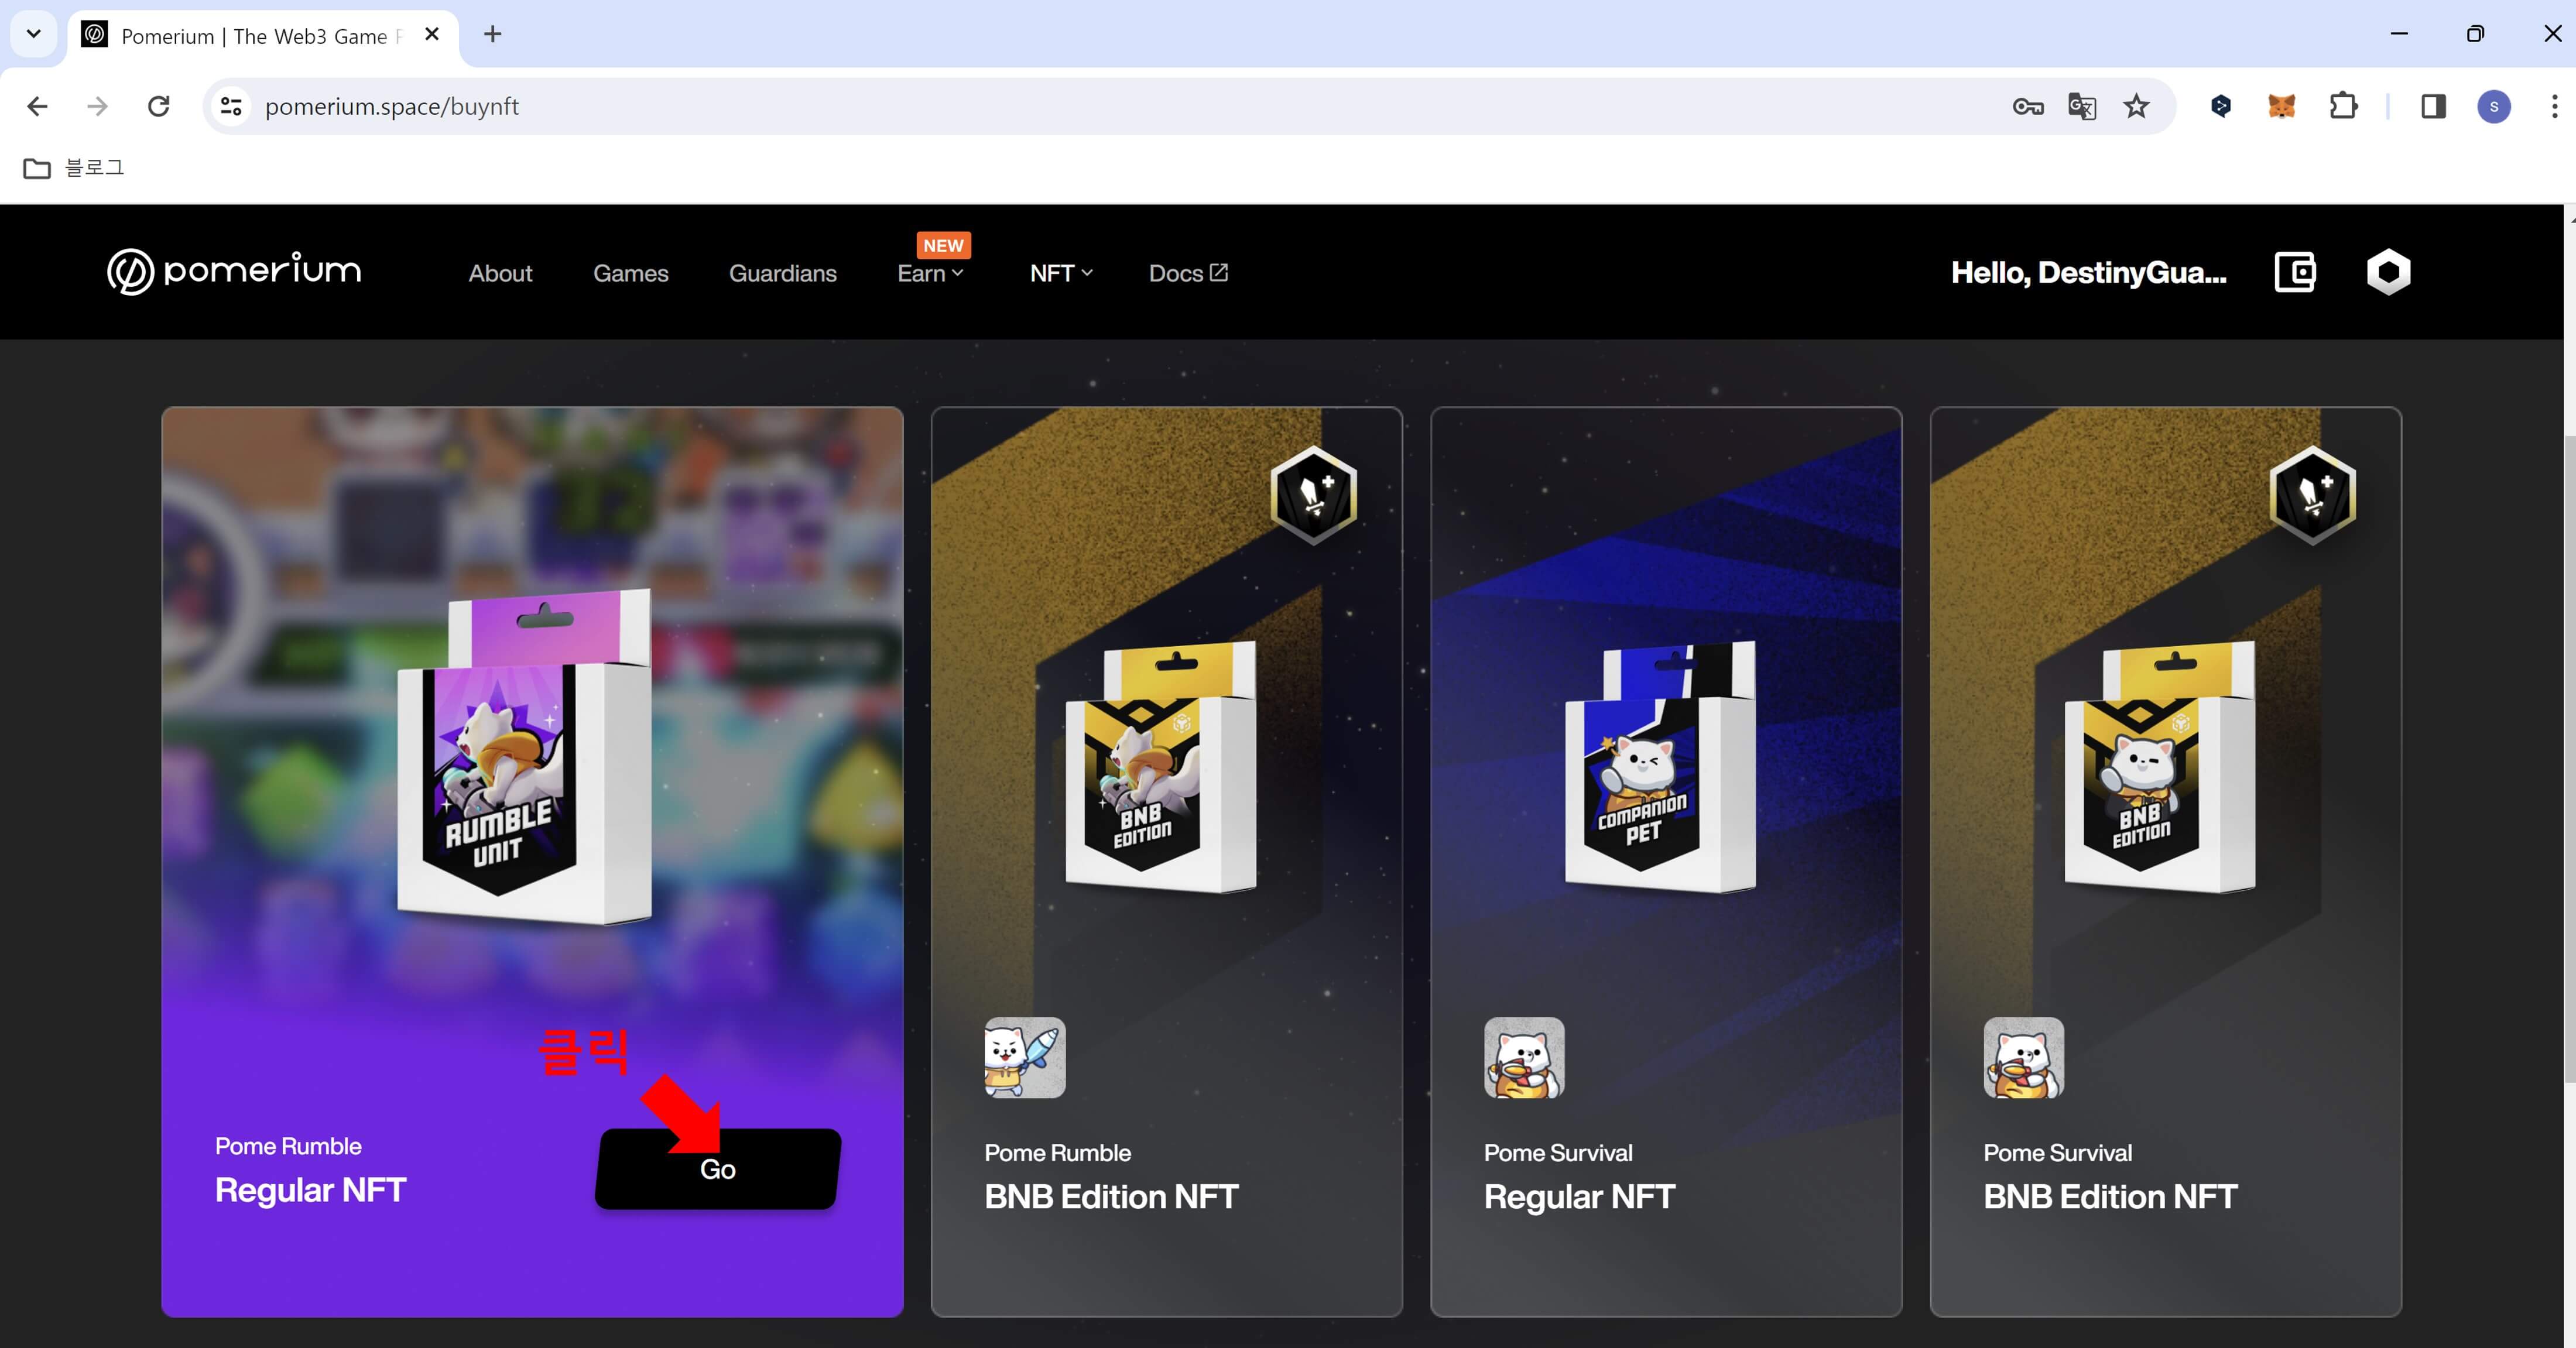Click the hexagon profile icon in header
Viewport: 2576px width, 1348px height.
point(2388,272)
